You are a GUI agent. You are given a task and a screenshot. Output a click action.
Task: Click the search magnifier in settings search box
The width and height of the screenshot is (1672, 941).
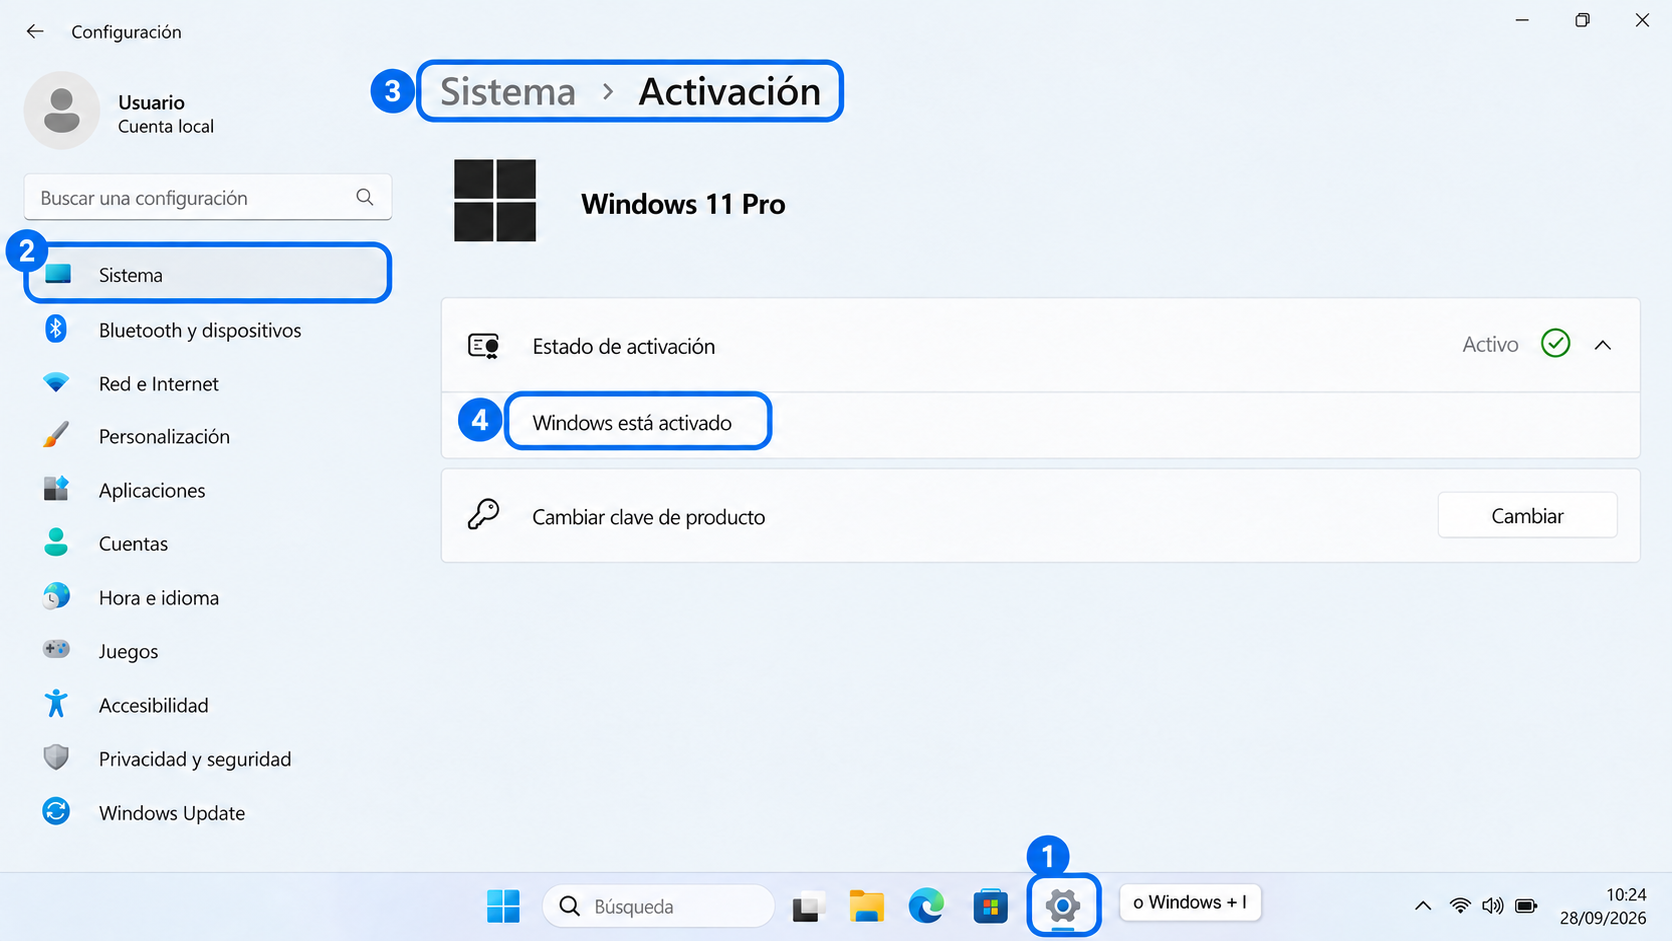tap(365, 197)
